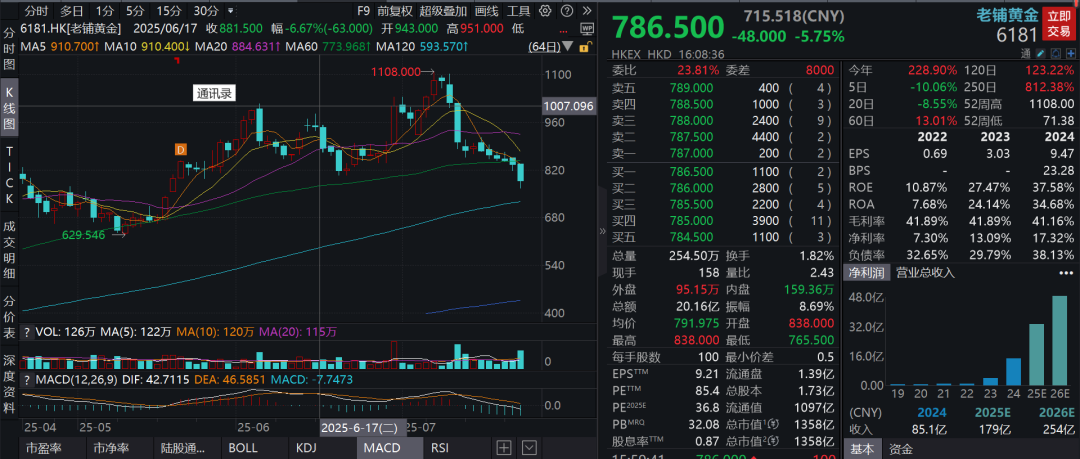Open the 前复权 adjustment option
The width and height of the screenshot is (1080, 459).
pyautogui.click(x=395, y=11)
